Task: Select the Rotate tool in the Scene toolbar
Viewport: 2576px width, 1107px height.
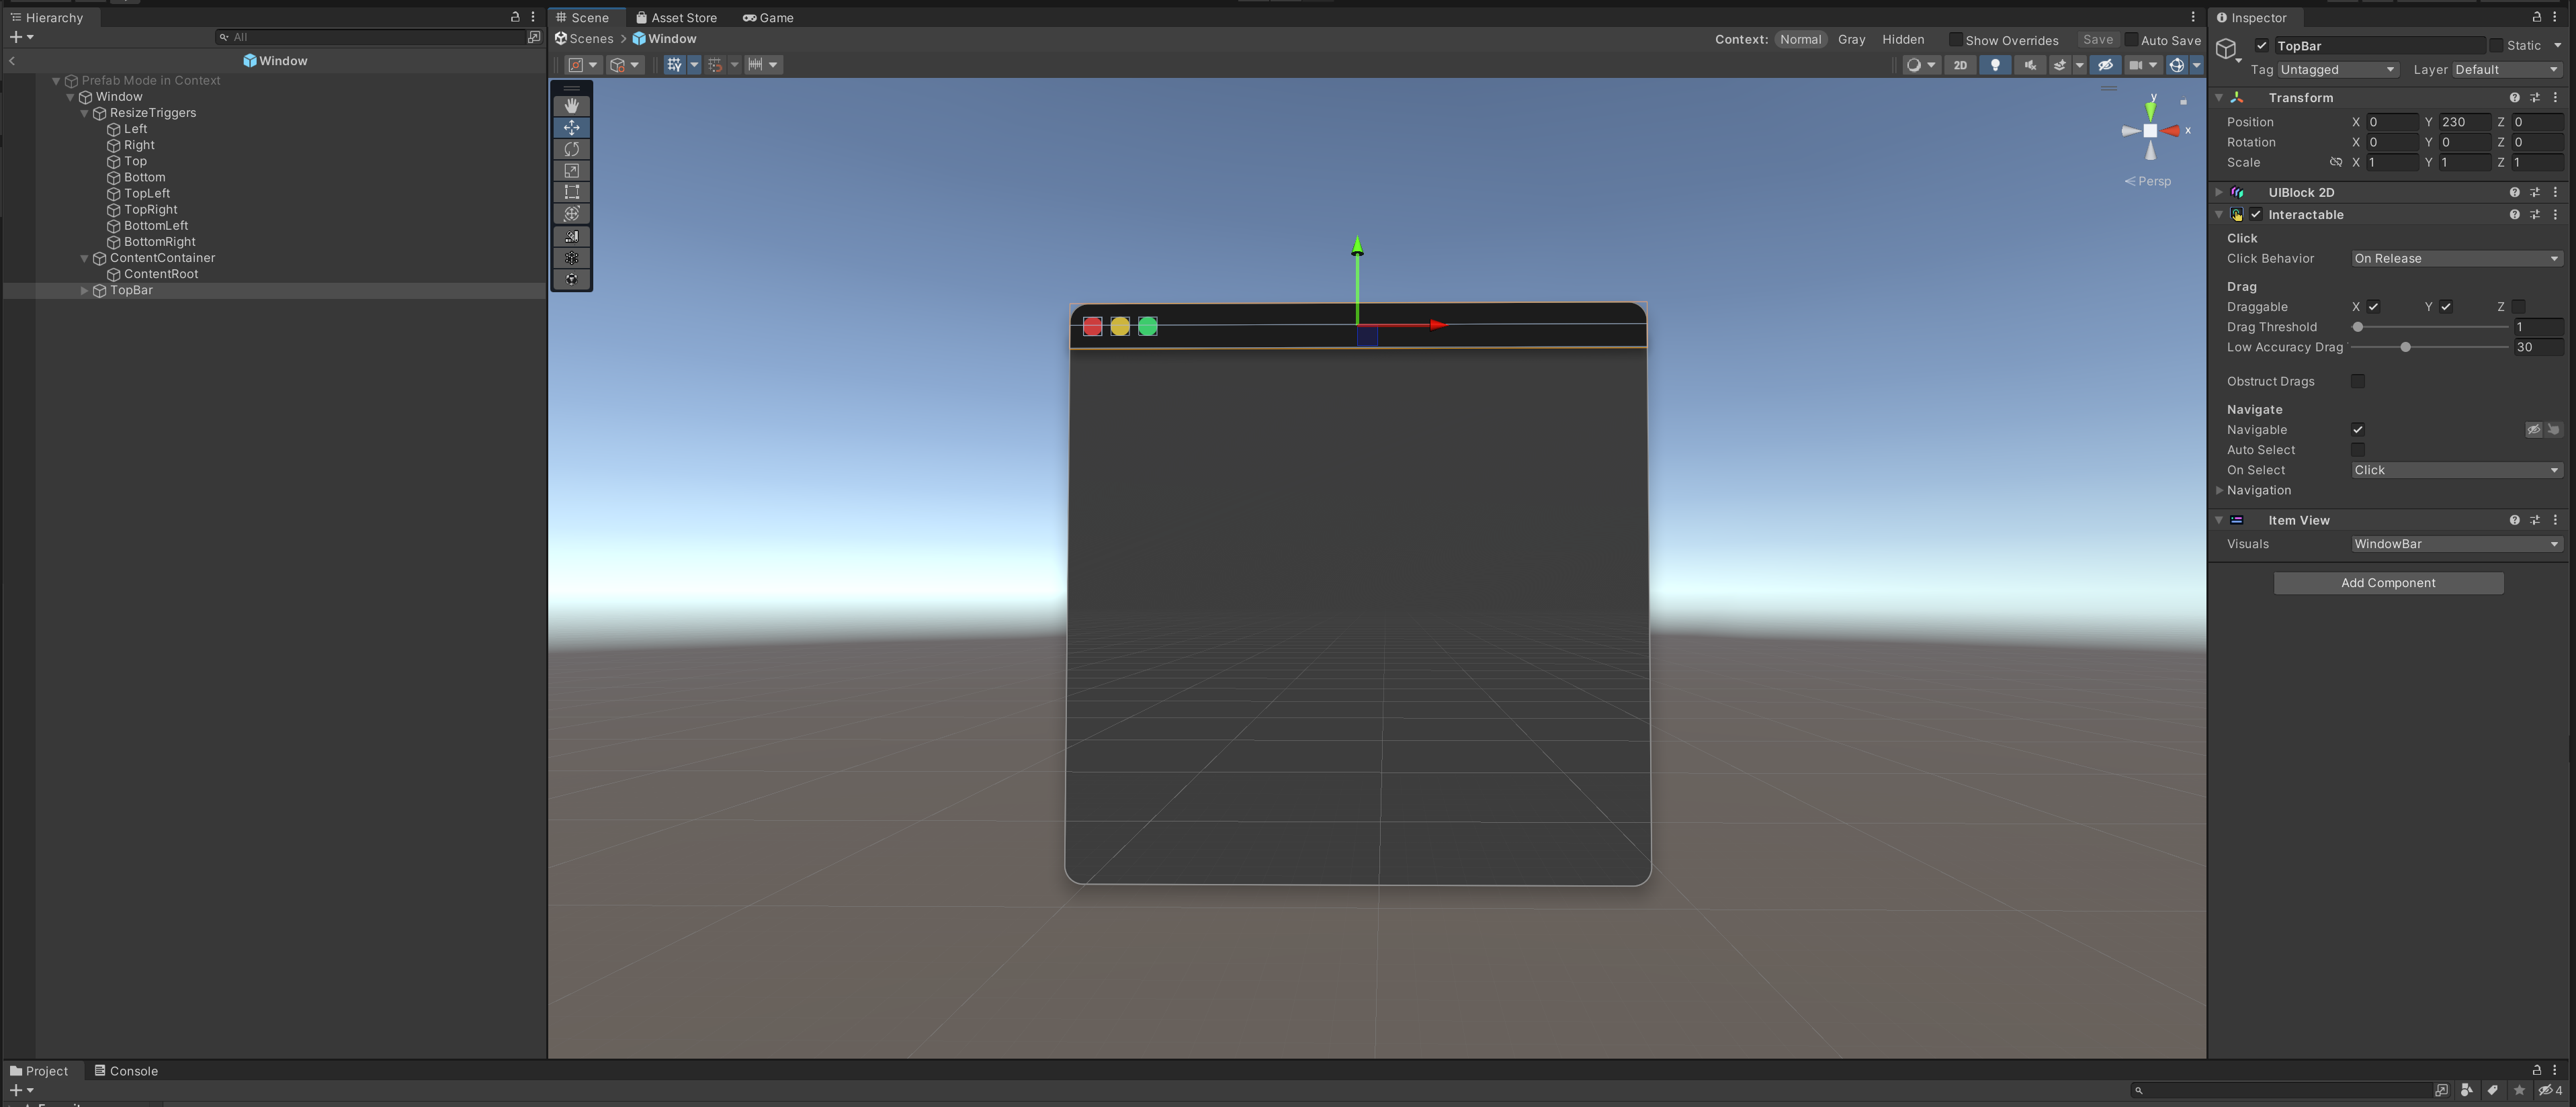Action: (572, 149)
